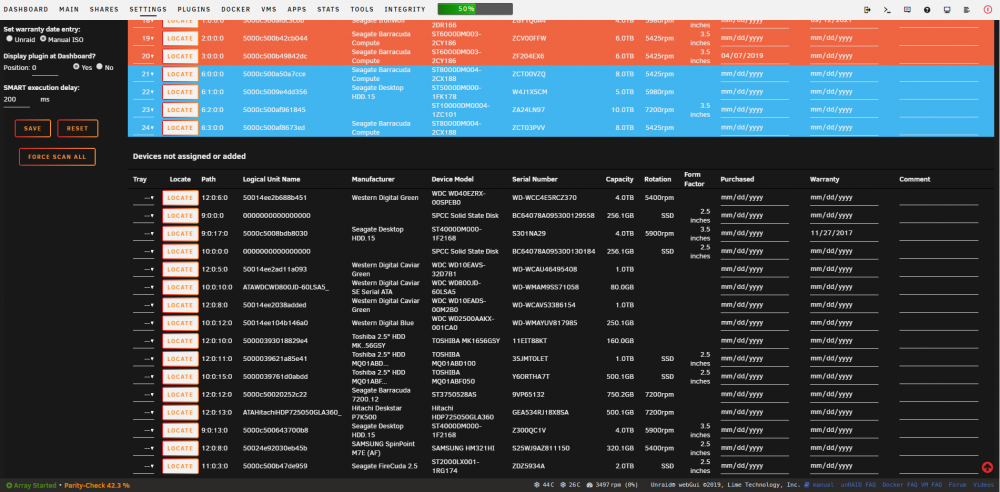Select the Unraid warranty date radio button

pyautogui.click(x=9, y=39)
